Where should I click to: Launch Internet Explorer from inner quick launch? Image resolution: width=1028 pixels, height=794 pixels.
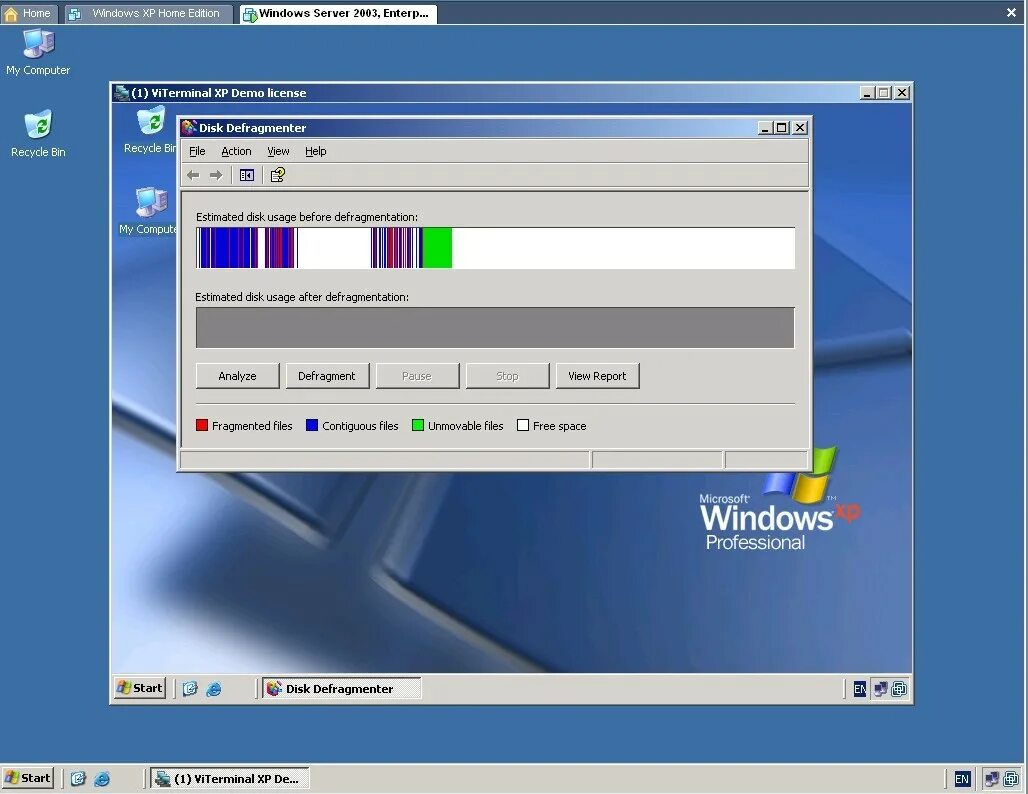[x=214, y=688]
